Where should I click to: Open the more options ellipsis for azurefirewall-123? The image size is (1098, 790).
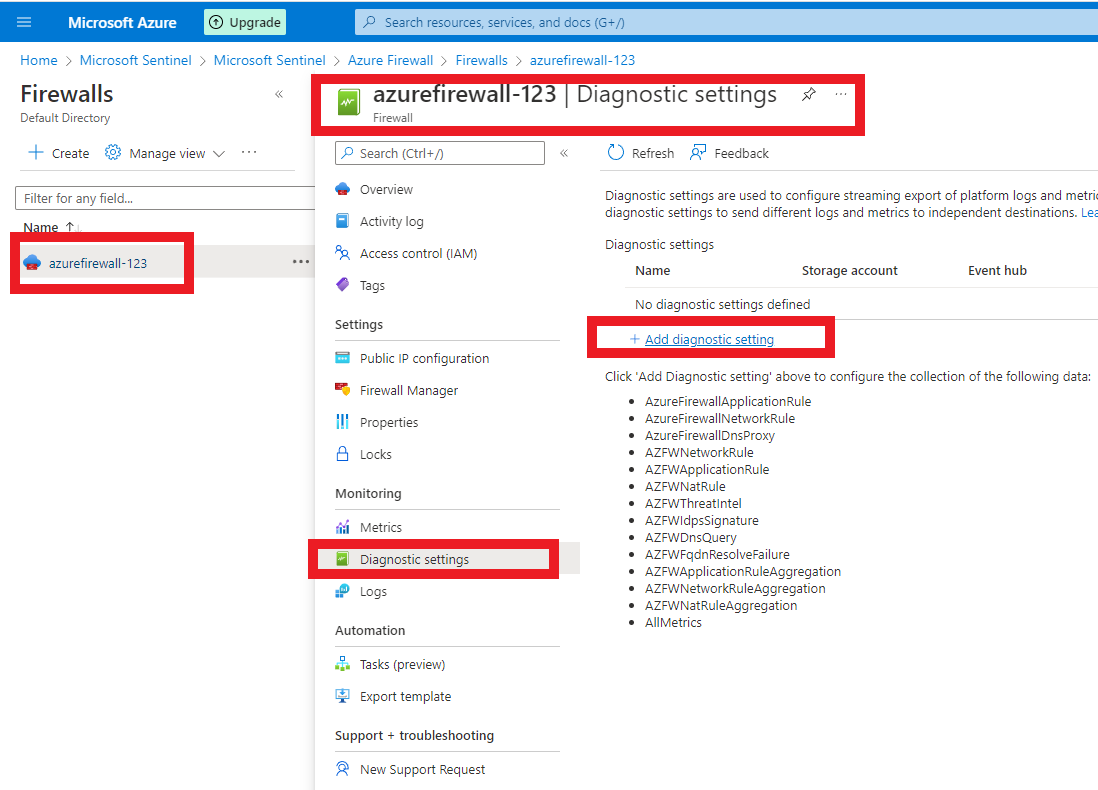[298, 261]
